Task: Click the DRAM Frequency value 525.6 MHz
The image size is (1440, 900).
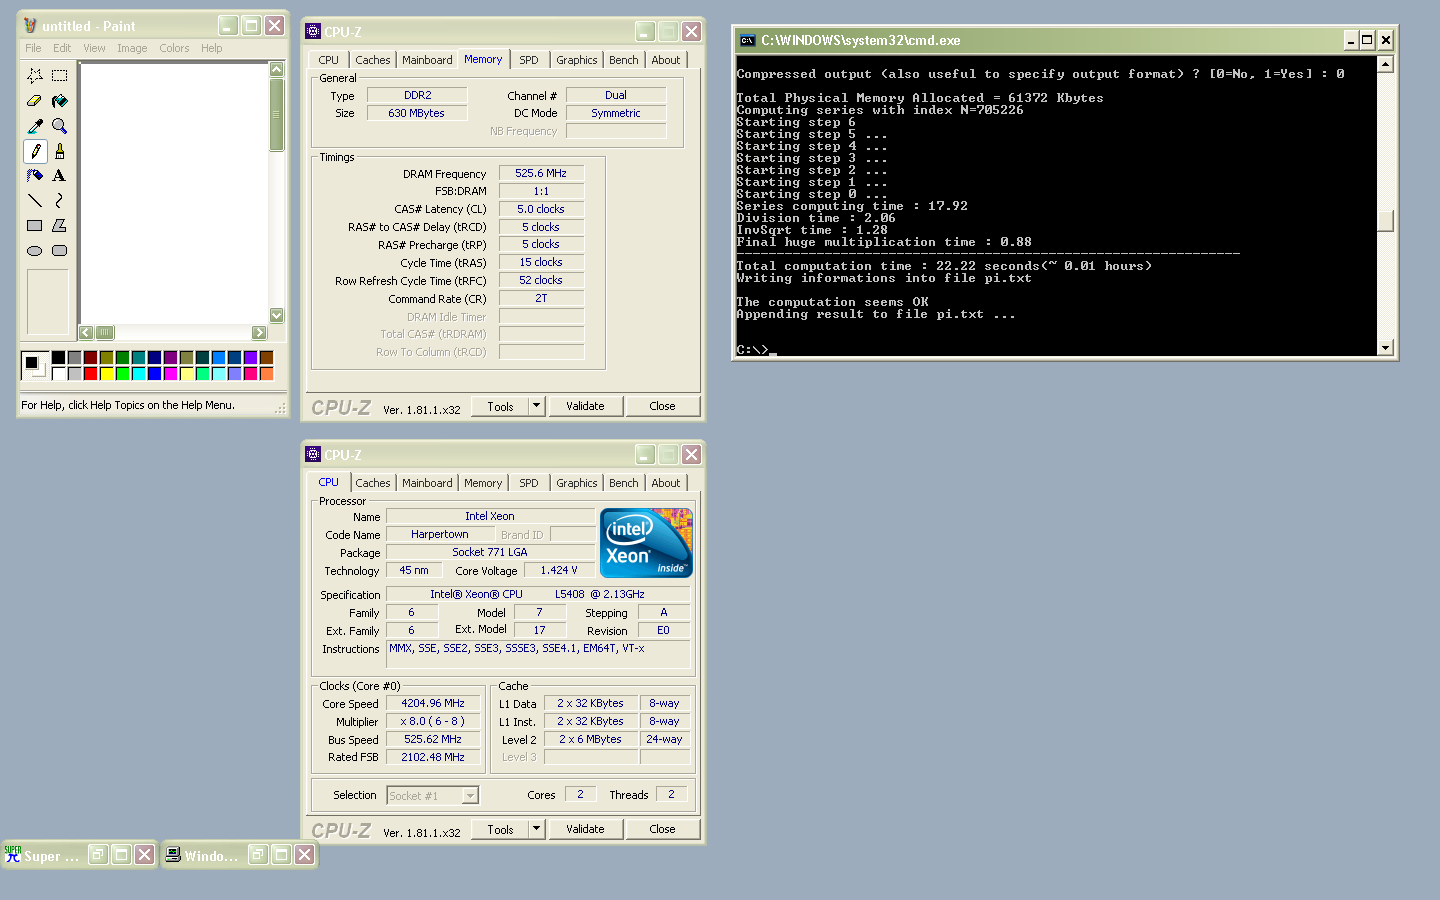Action: click(541, 173)
